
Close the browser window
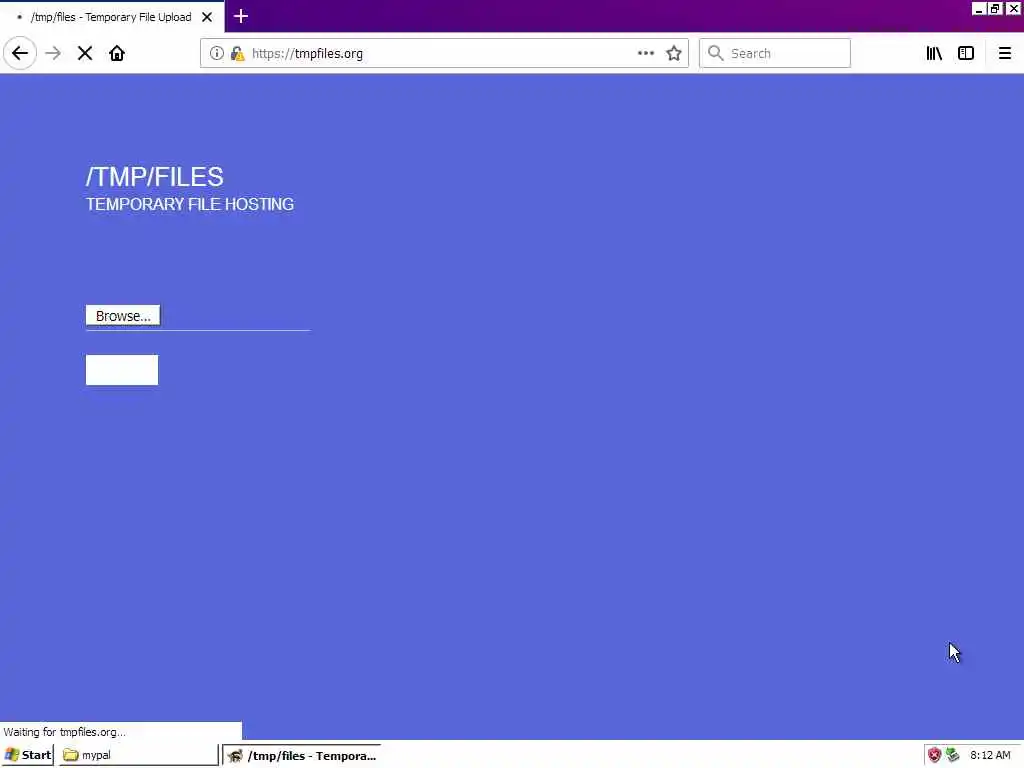(1013, 8)
